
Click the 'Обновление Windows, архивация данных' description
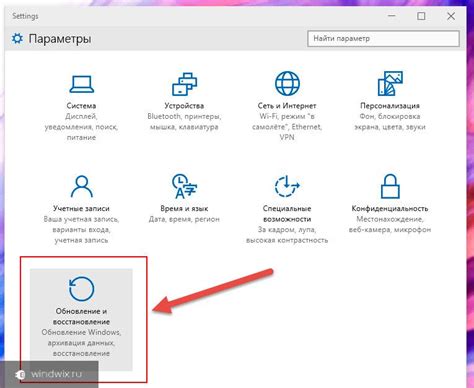point(81,343)
